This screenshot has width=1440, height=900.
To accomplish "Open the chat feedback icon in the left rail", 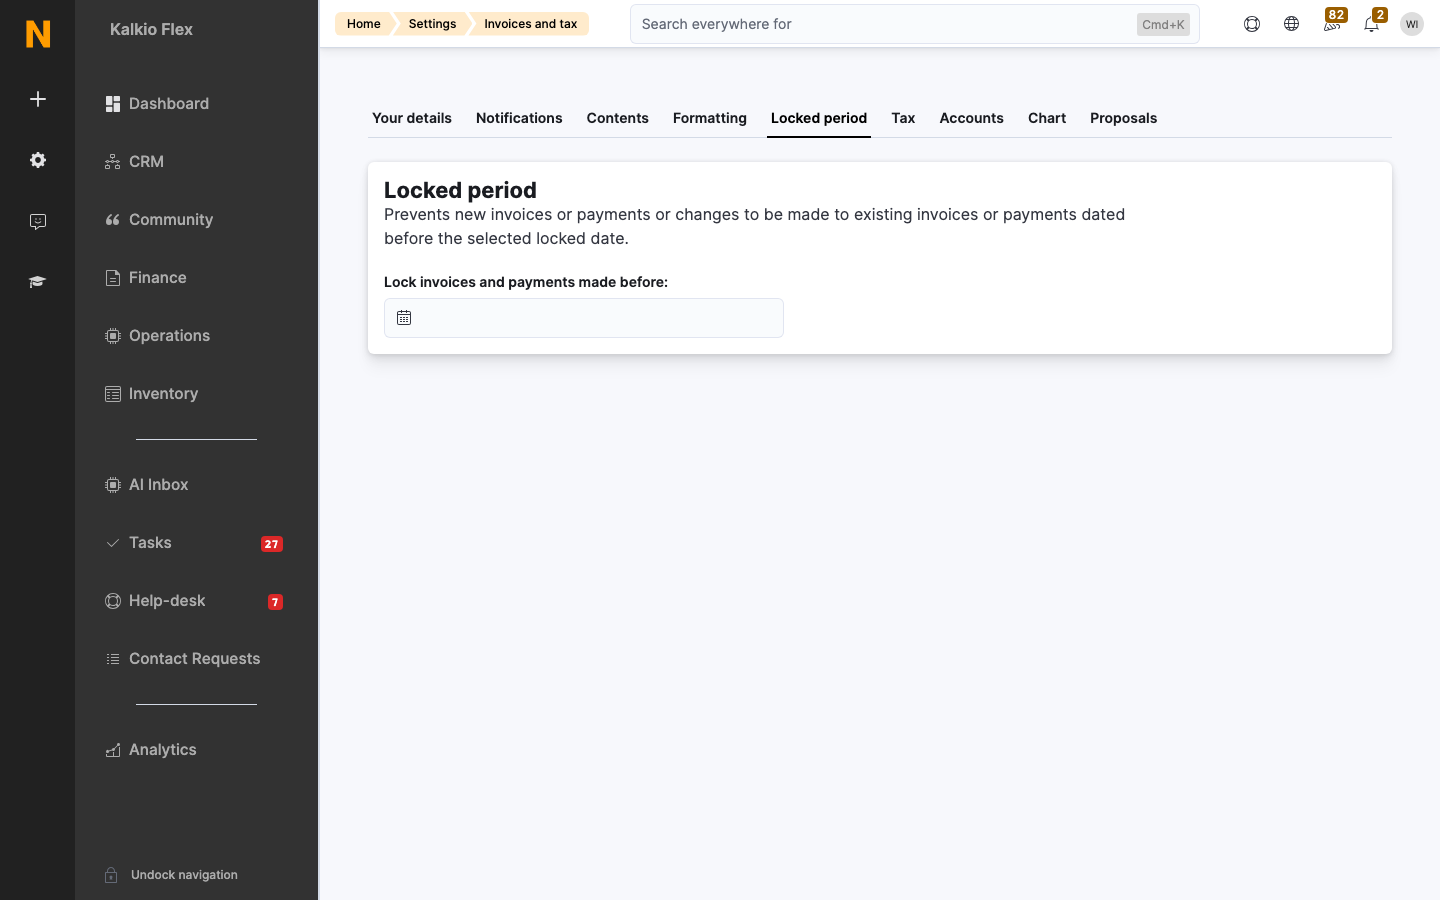I will [x=38, y=221].
